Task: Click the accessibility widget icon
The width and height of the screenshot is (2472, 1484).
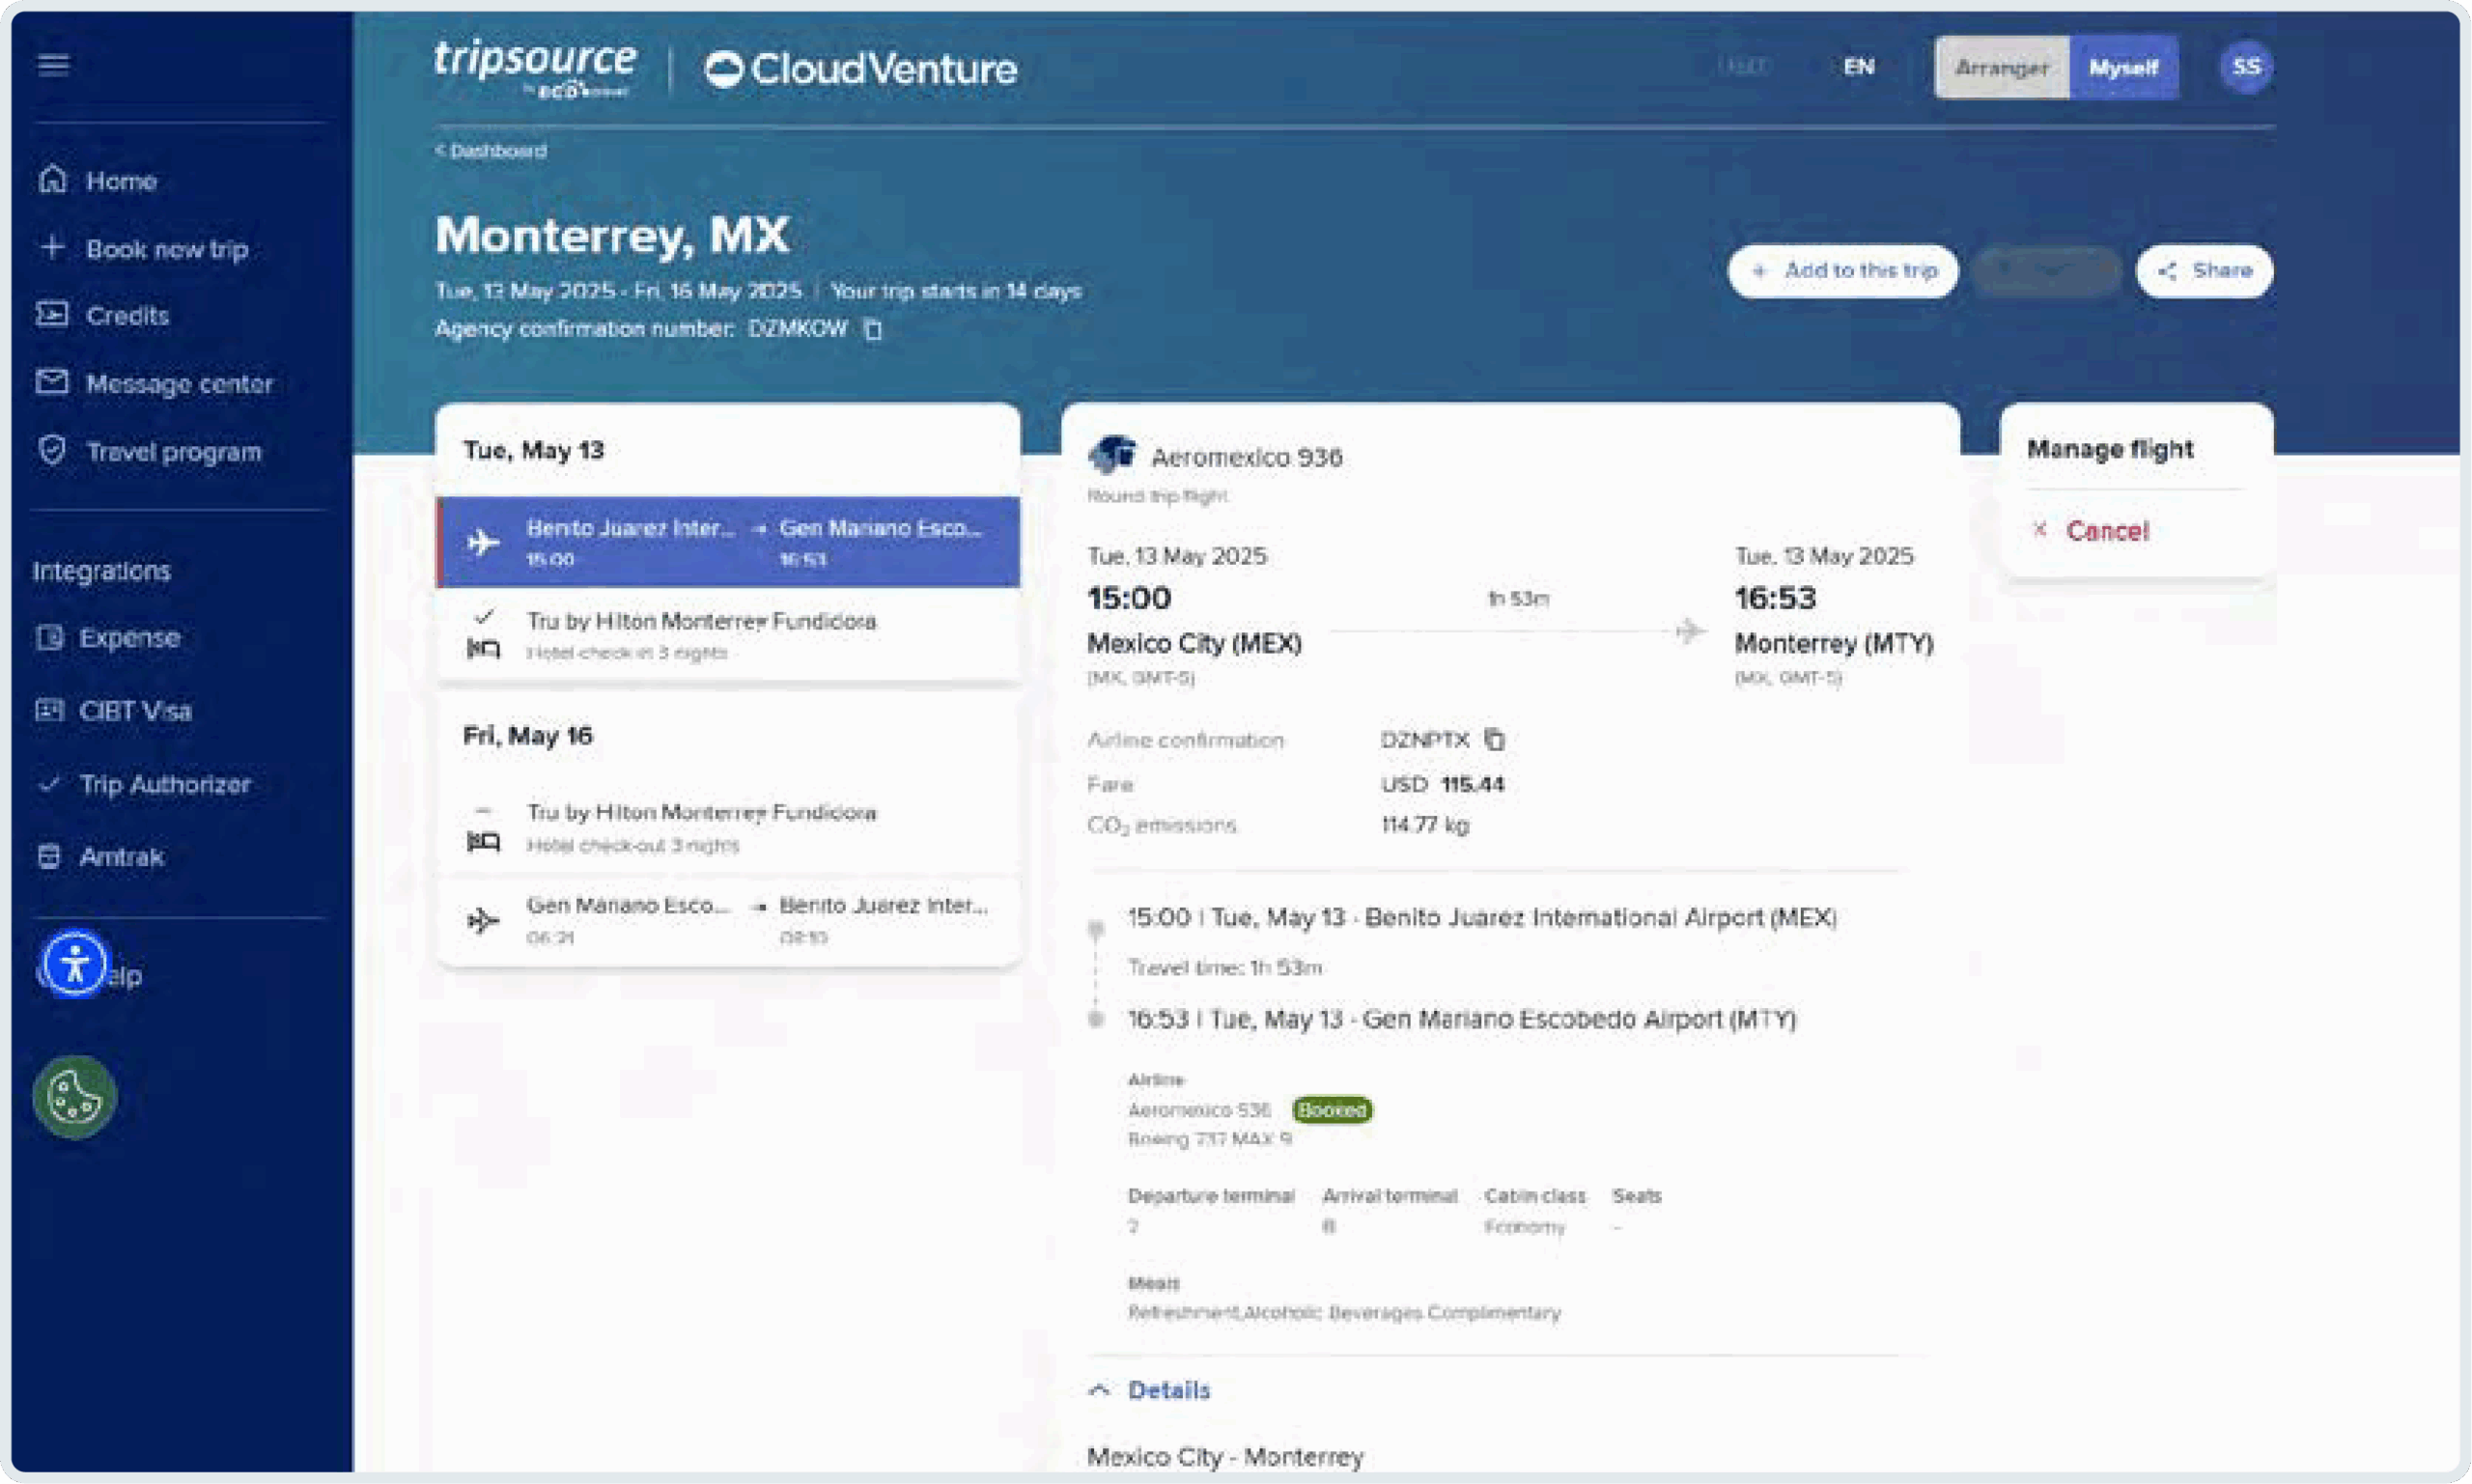Action: coord(75,964)
